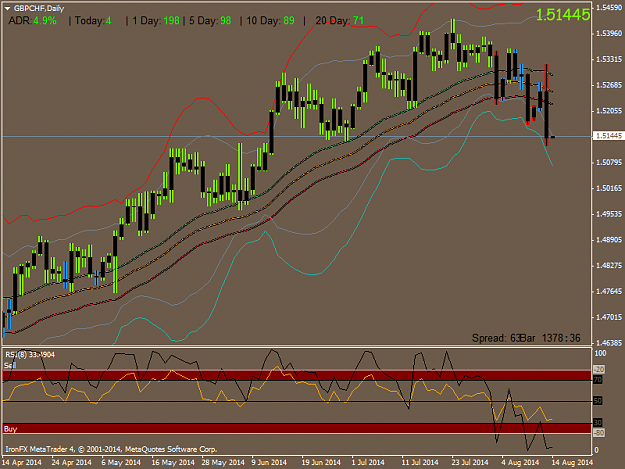Open the GBPCHF,Daily chart dropdown triangle
The width and height of the screenshot is (625, 469).
click(x=7, y=8)
